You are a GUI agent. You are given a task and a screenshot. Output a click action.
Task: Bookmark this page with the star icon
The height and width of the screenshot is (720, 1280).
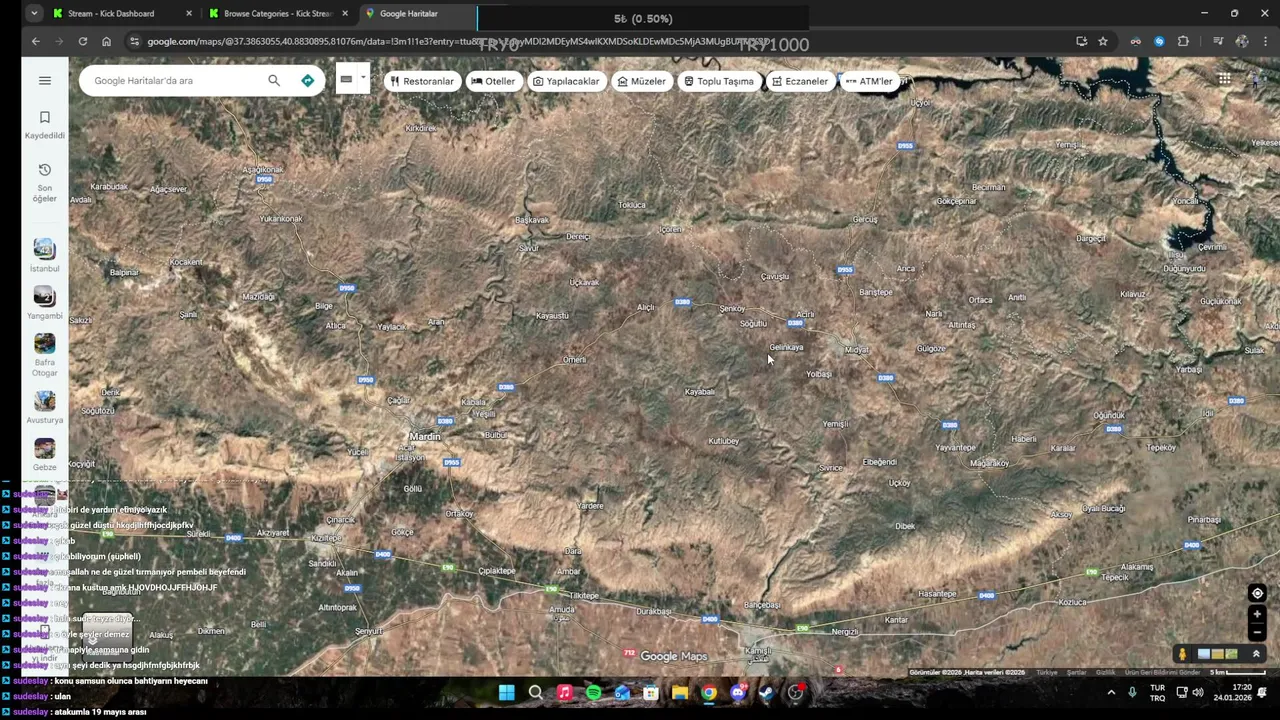tap(1102, 41)
